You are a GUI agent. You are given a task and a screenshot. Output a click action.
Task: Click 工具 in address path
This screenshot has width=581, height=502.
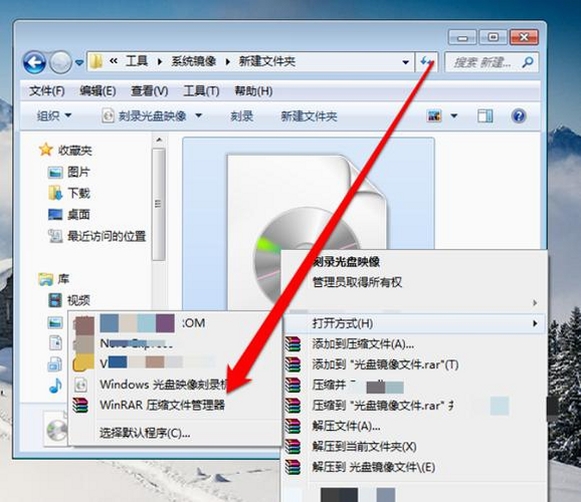pos(137,61)
